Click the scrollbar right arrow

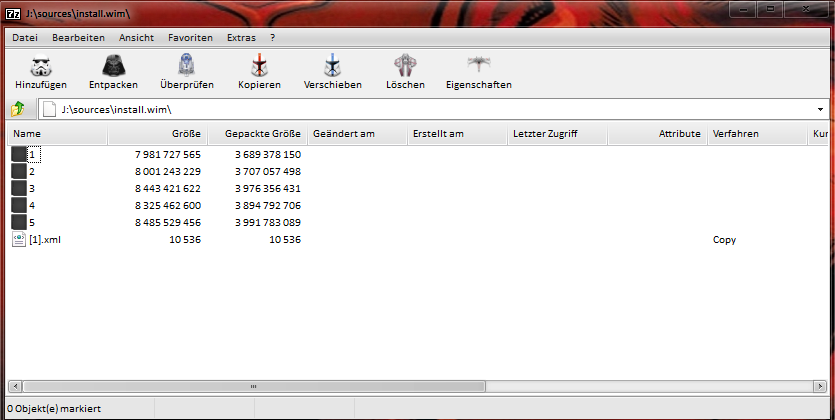coord(820,386)
